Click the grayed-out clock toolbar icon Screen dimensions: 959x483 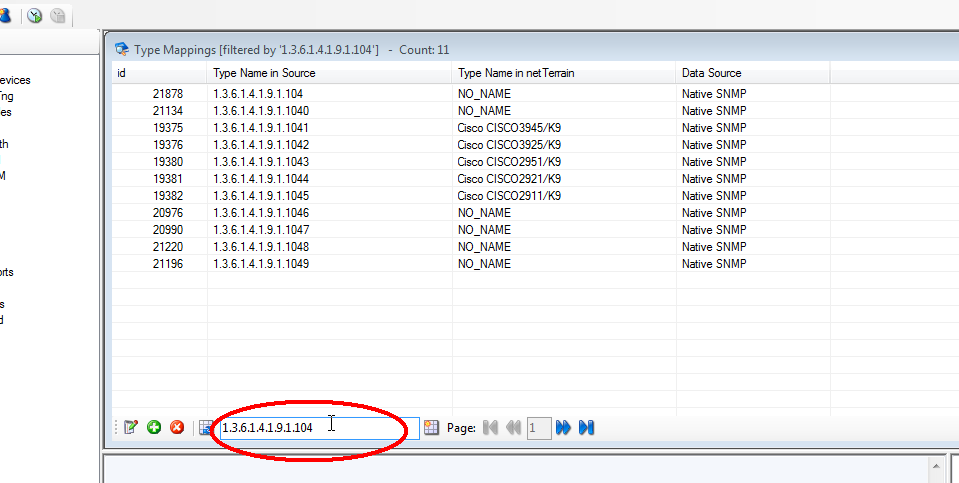pyautogui.click(x=59, y=15)
